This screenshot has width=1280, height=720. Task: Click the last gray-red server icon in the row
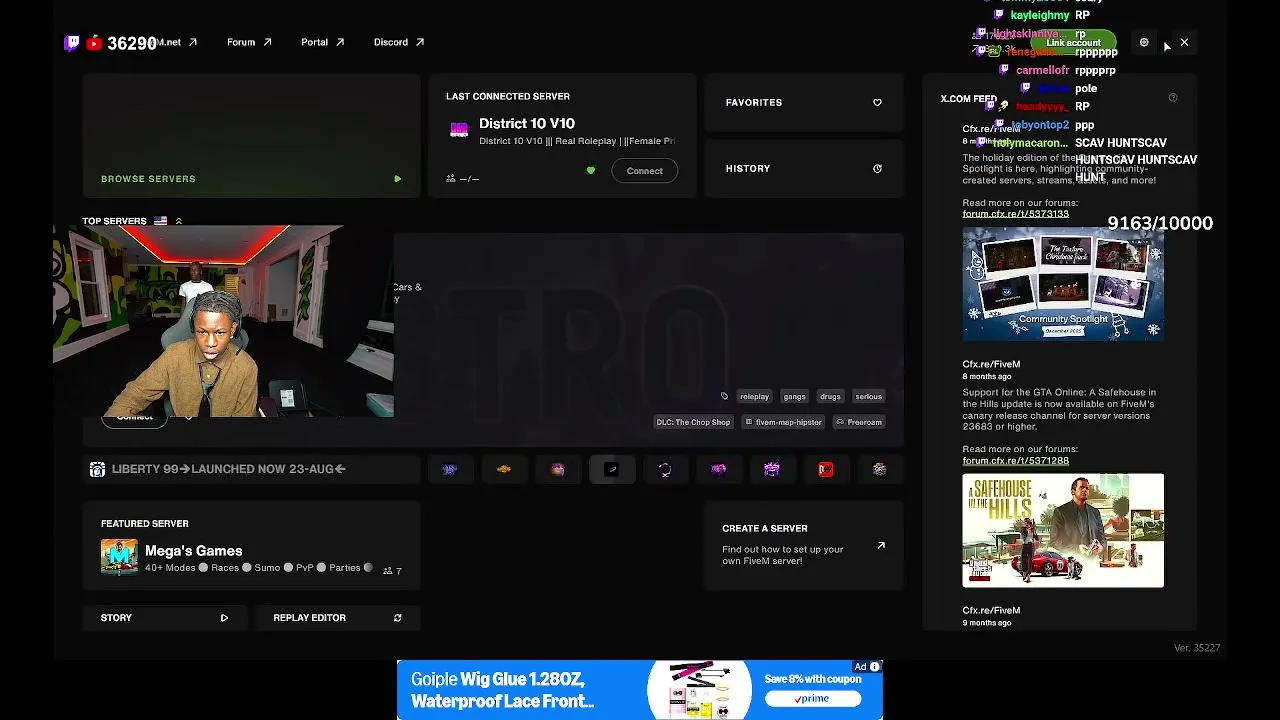(x=880, y=469)
